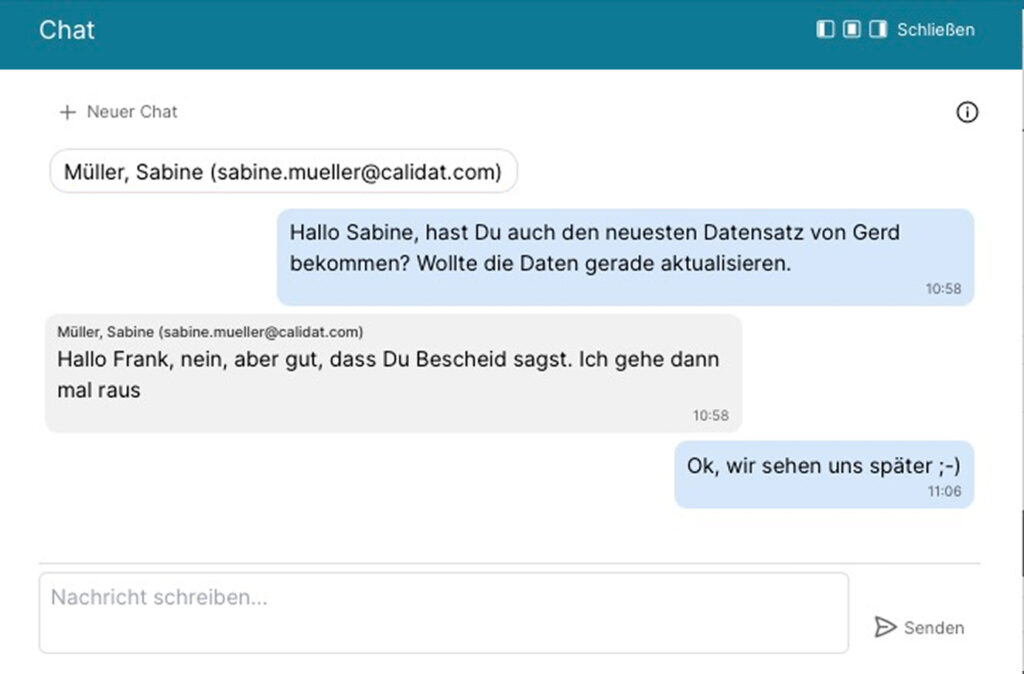Click the message starting 'Hallo Sabine, hast Du'
Image resolution: width=1024 pixels, height=674 pixels.
(625, 257)
